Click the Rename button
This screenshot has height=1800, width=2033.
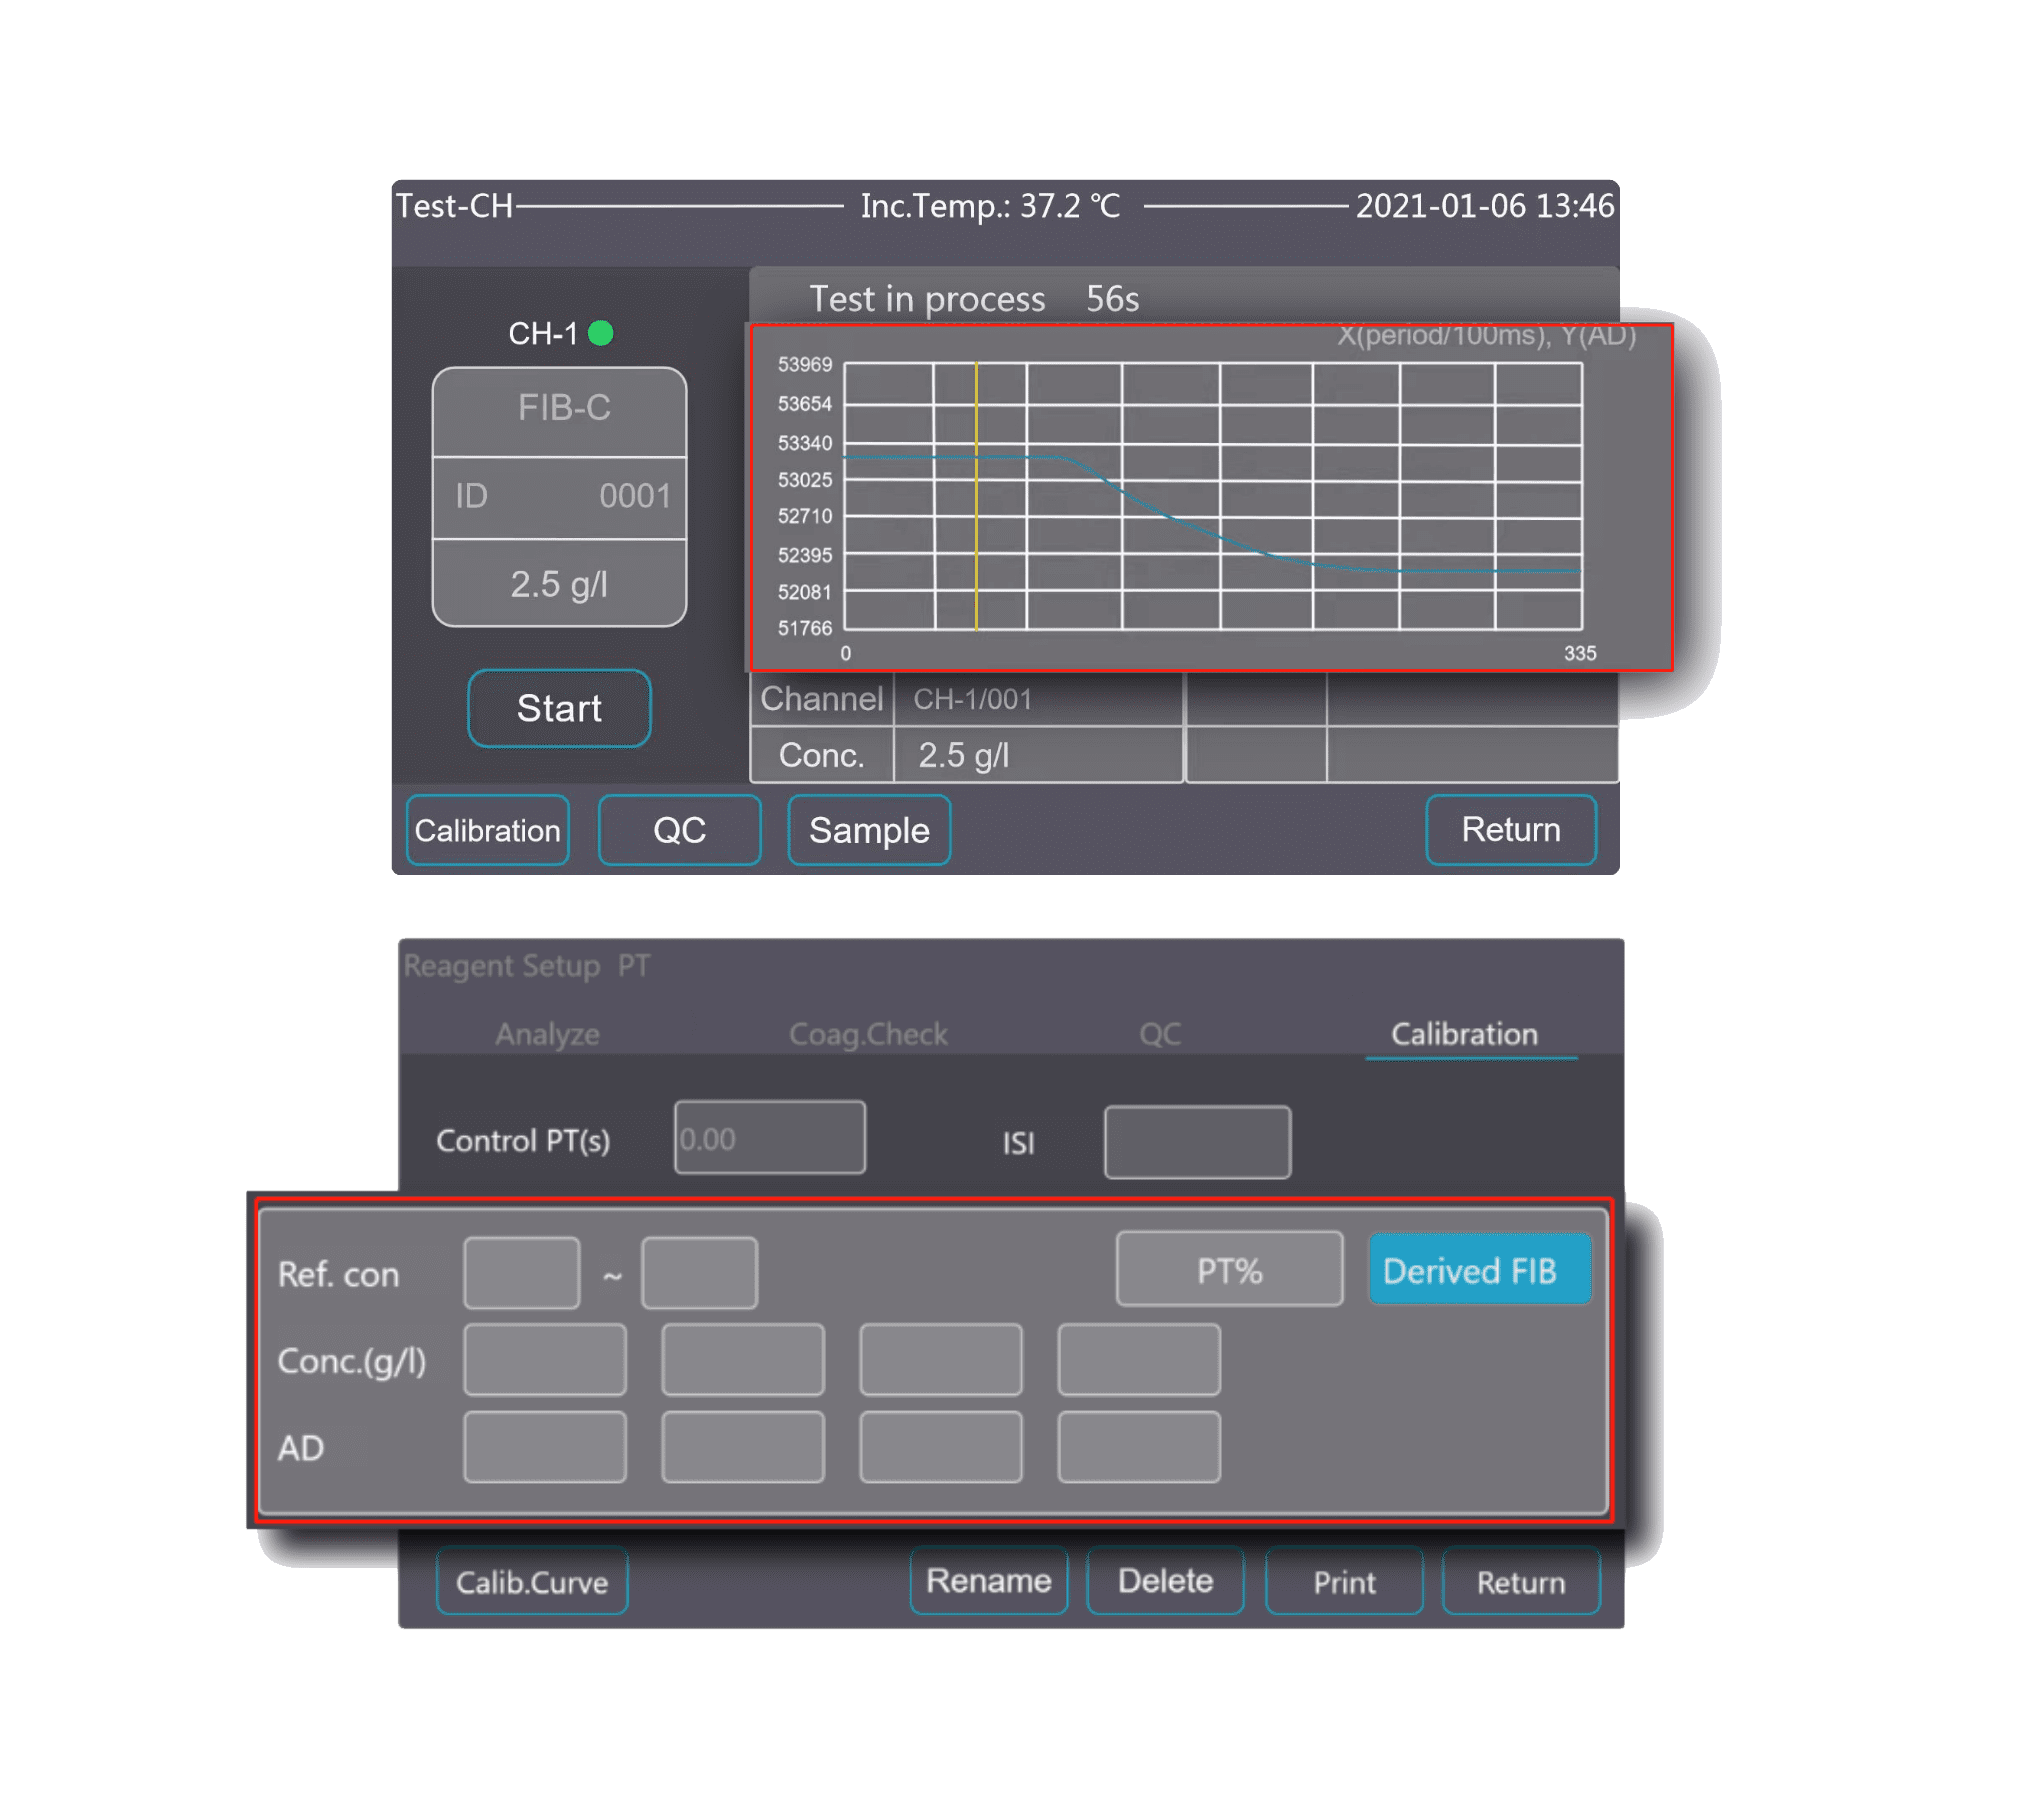(989, 1581)
